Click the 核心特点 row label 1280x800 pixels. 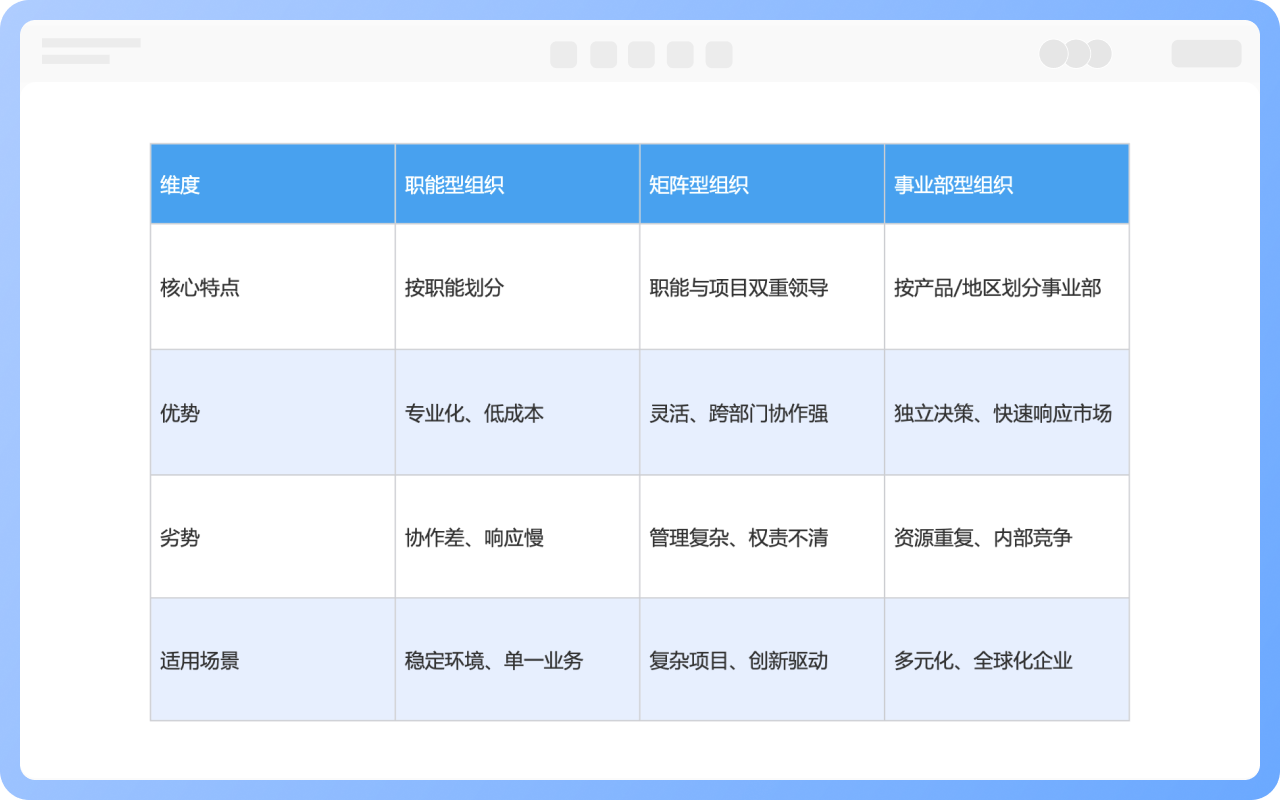coord(272,287)
